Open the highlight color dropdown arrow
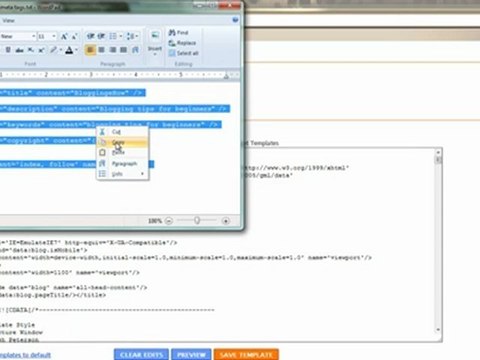The height and width of the screenshot is (360, 480). pos(60,50)
